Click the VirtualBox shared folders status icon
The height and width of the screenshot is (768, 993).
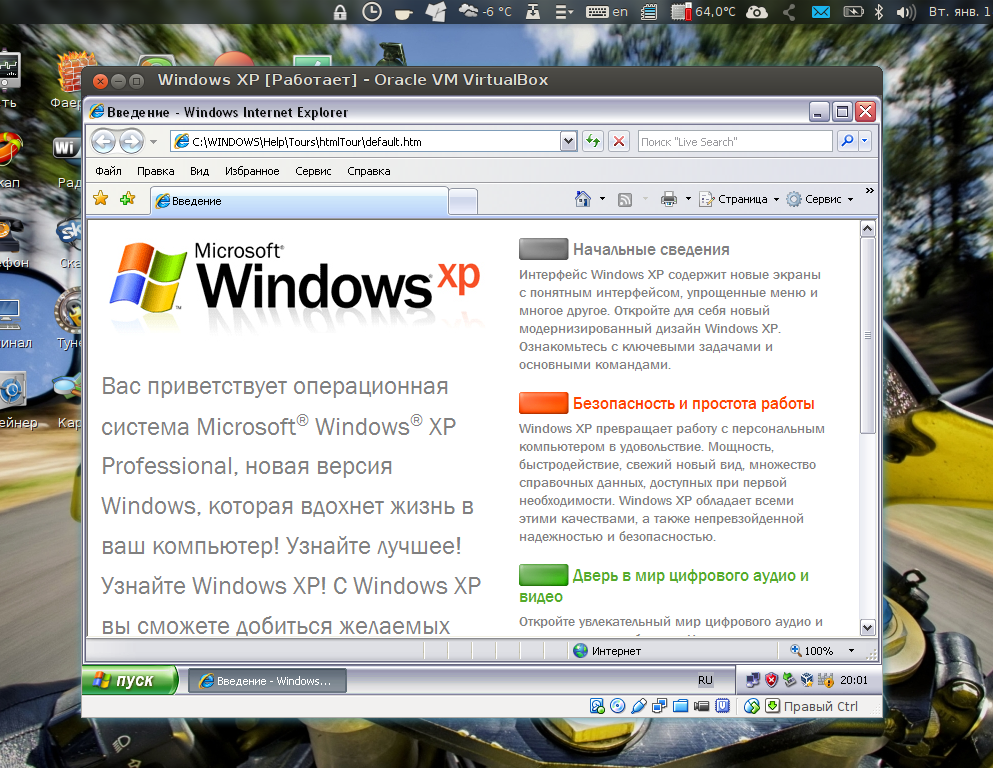[681, 706]
